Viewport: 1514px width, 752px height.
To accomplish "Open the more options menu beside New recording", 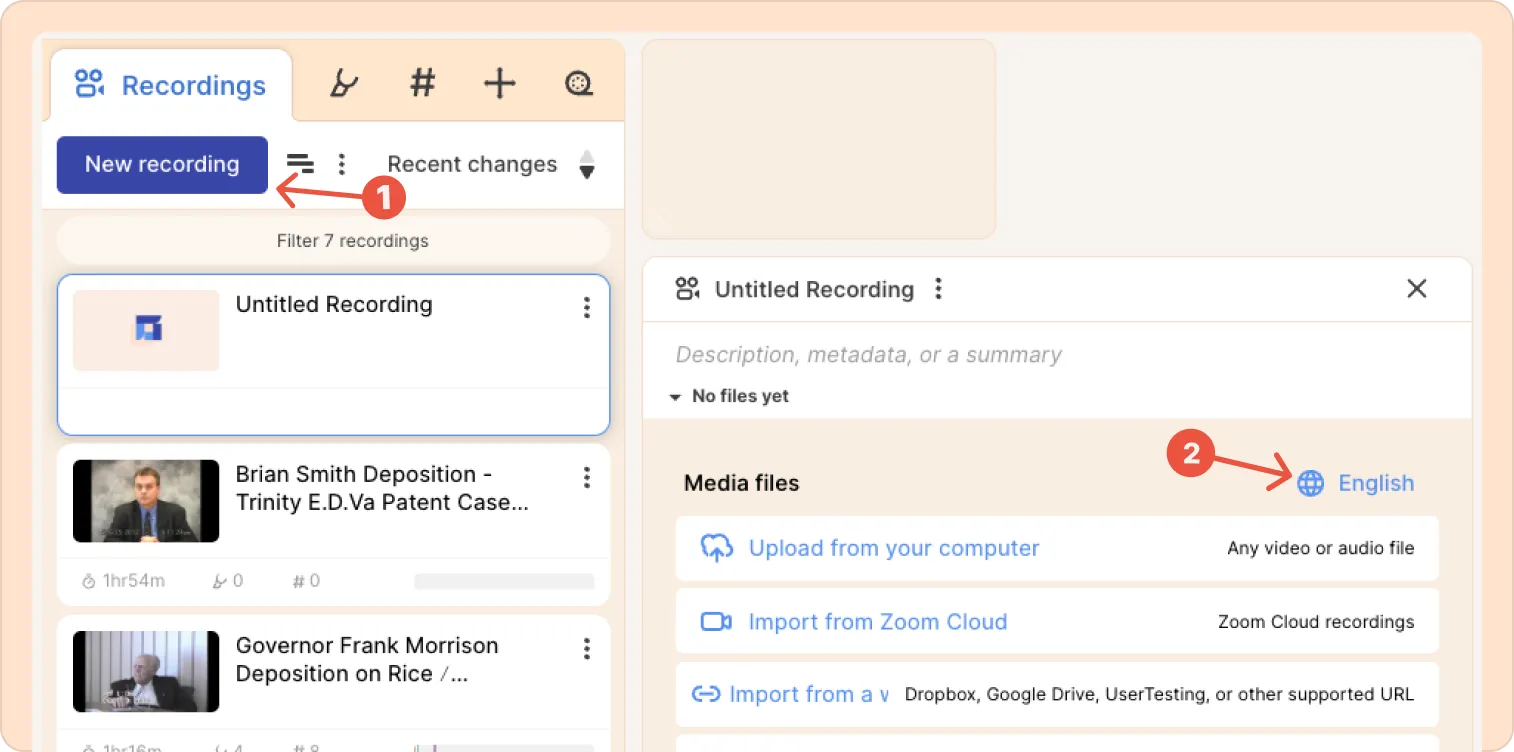I will [342, 164].
